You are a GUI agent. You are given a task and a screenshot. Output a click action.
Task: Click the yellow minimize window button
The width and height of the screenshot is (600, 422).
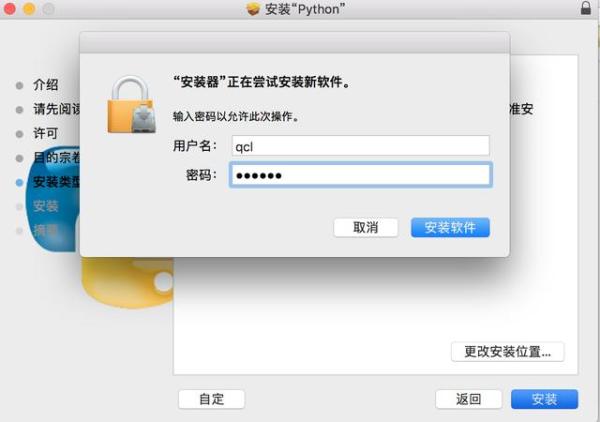click(29, 8)
